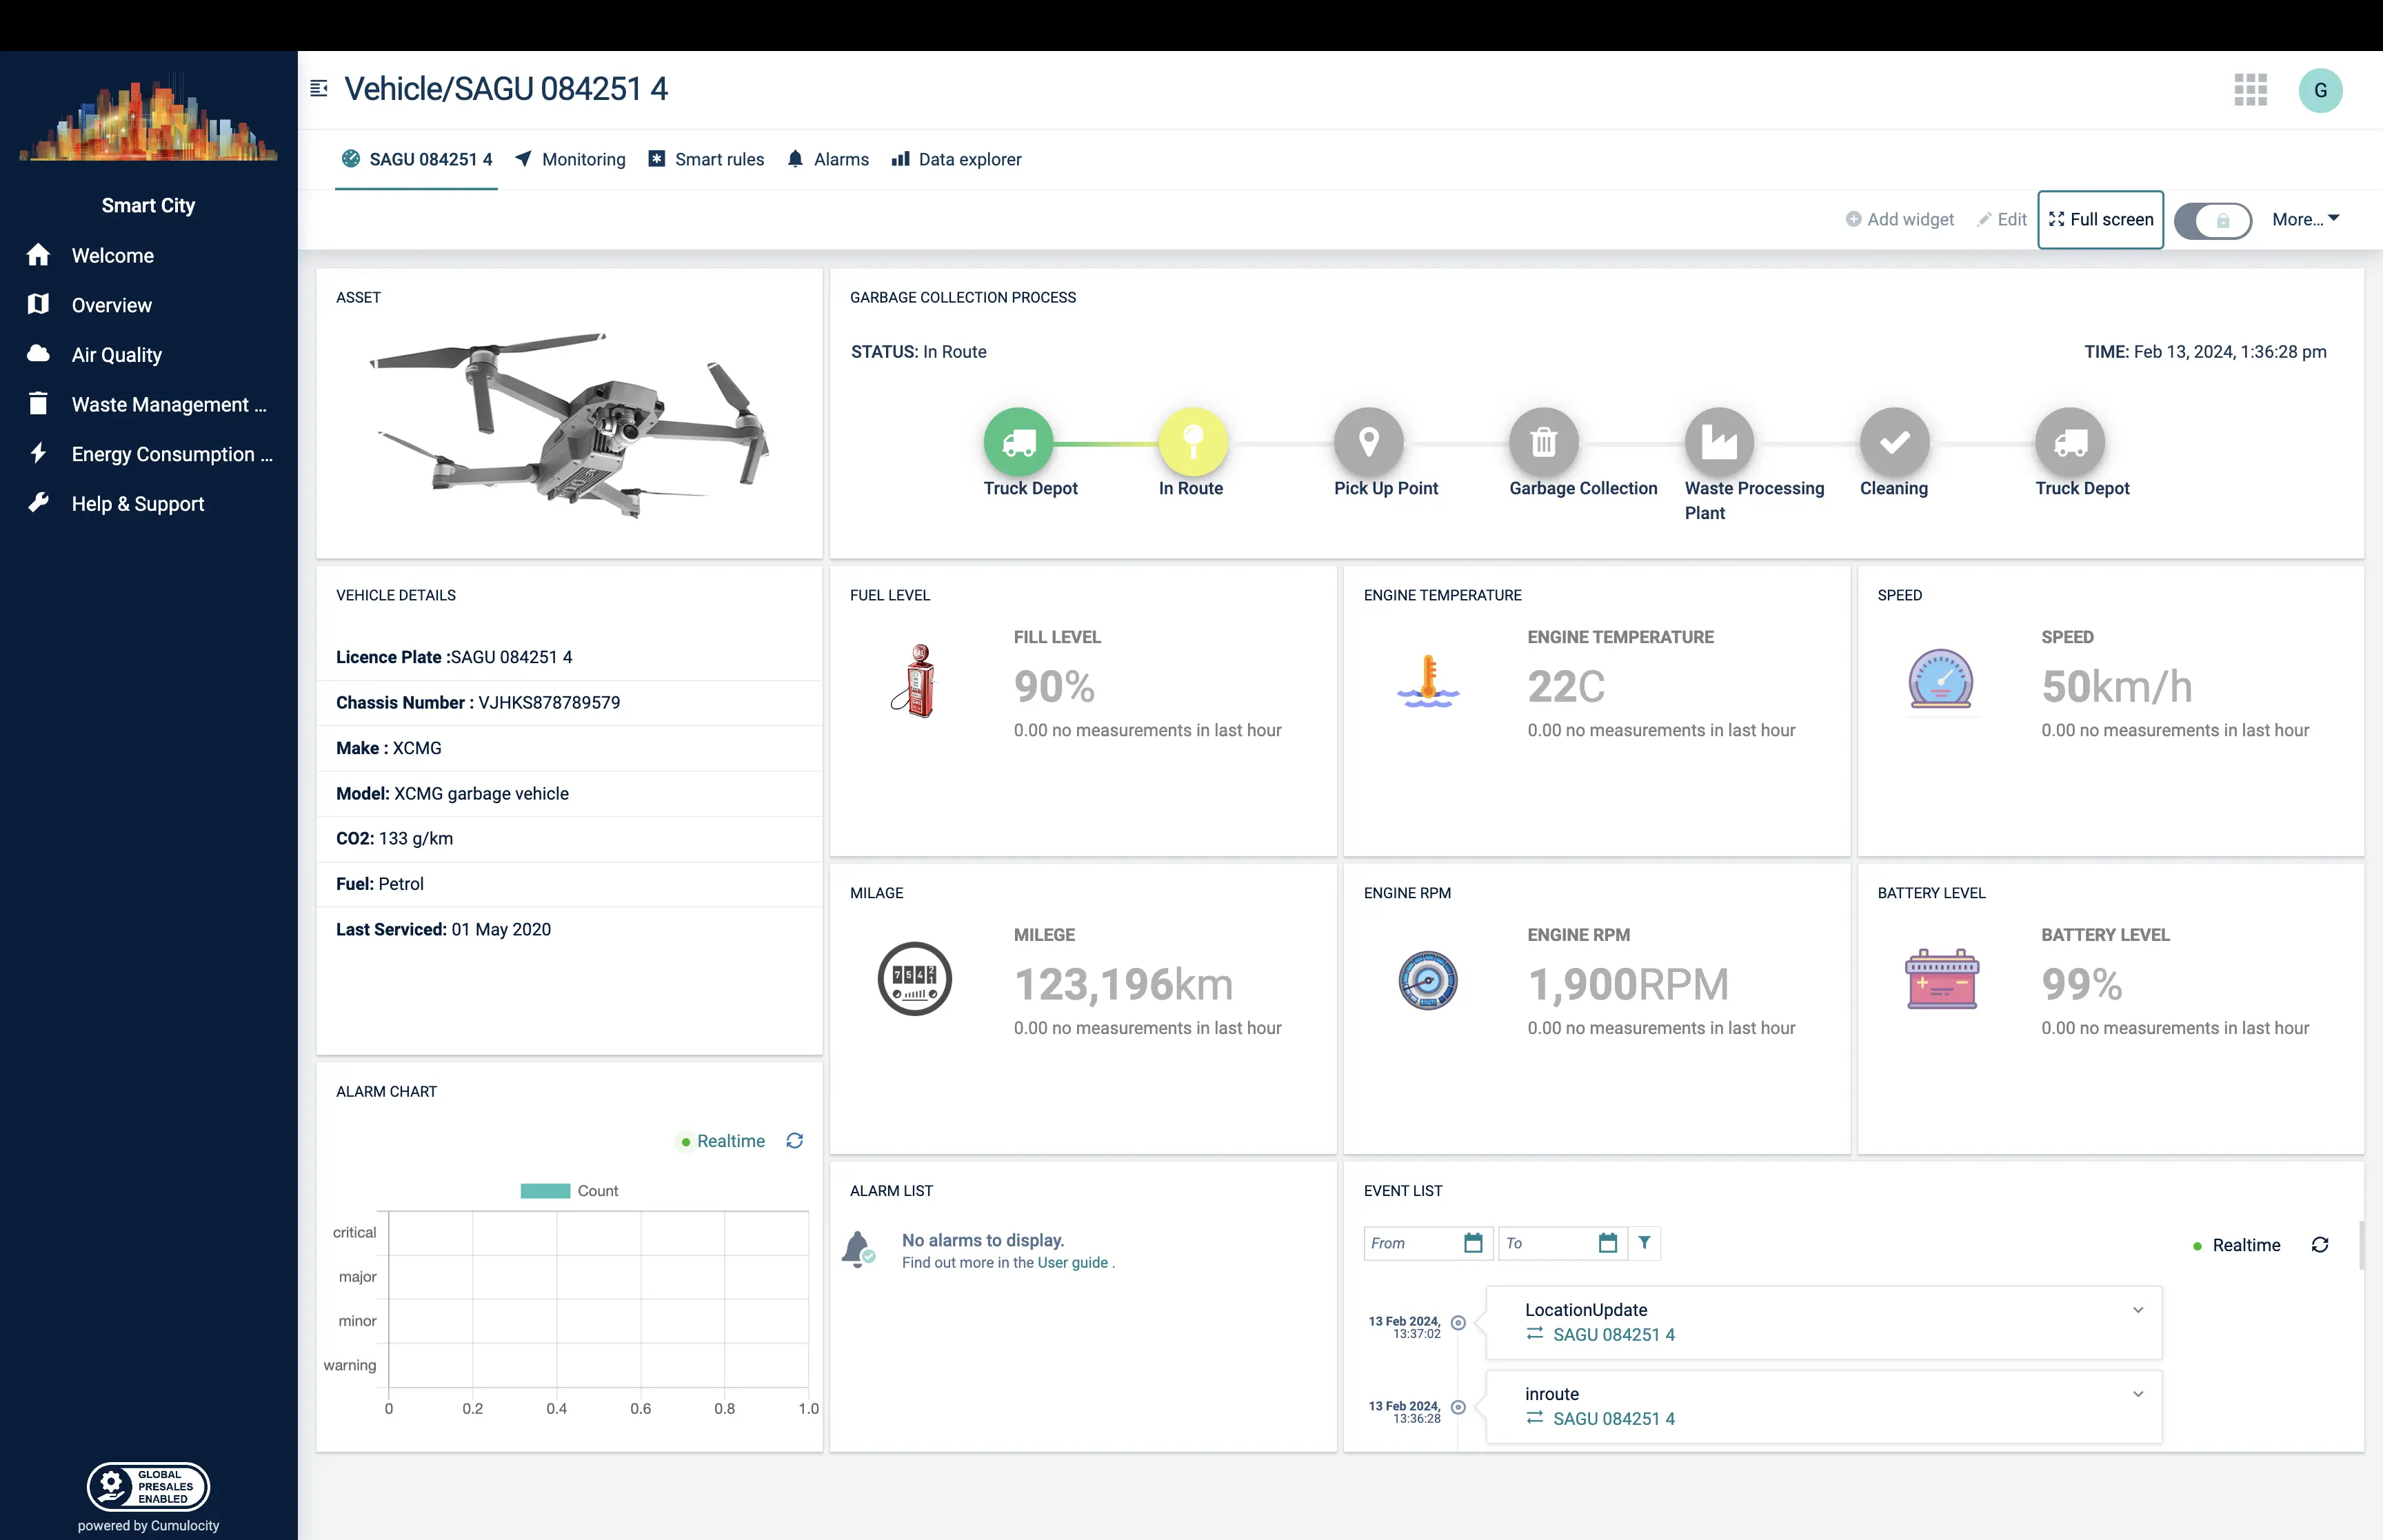Click the Event List filter funnel icon

(x=1644, y=1243)
